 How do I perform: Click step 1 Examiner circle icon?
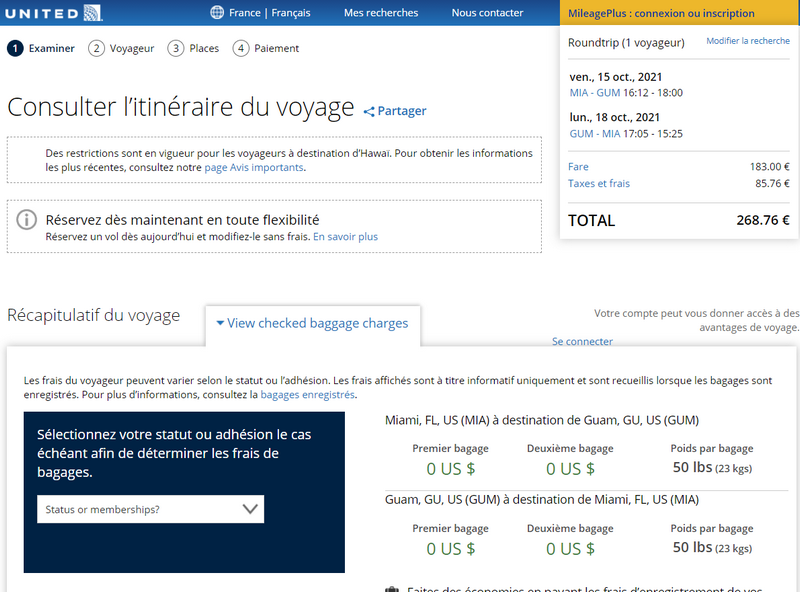(x=15, y=48)
